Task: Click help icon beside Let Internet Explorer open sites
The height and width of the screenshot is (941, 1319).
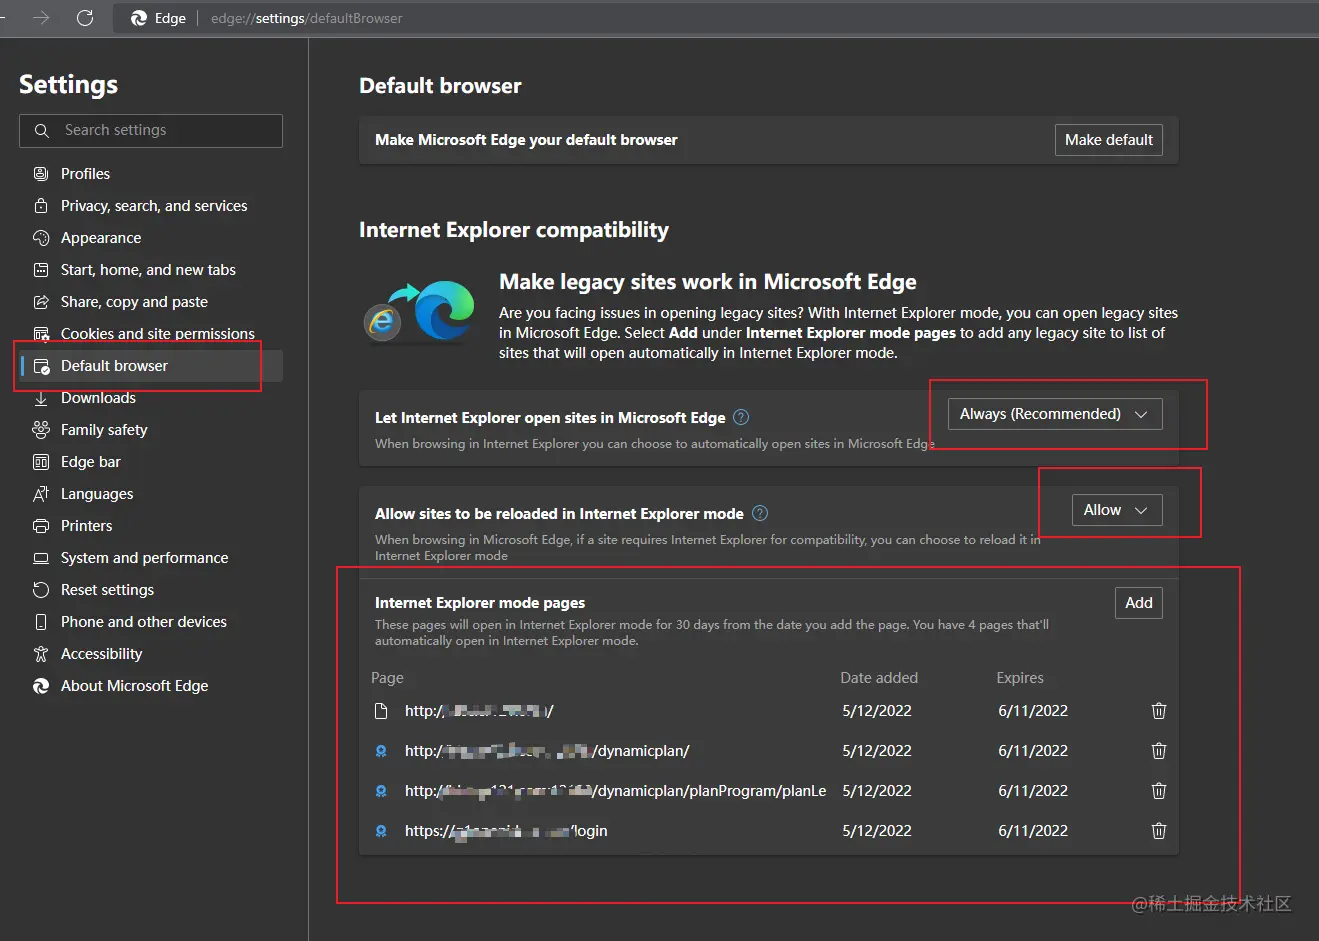Action: pos(741,417)
